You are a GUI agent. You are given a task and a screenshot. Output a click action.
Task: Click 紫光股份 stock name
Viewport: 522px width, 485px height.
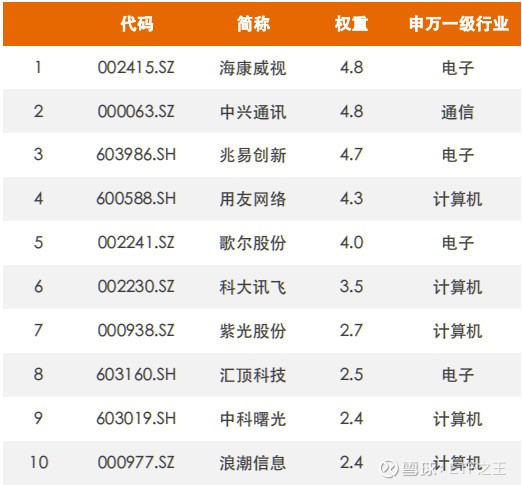point(253,331)
